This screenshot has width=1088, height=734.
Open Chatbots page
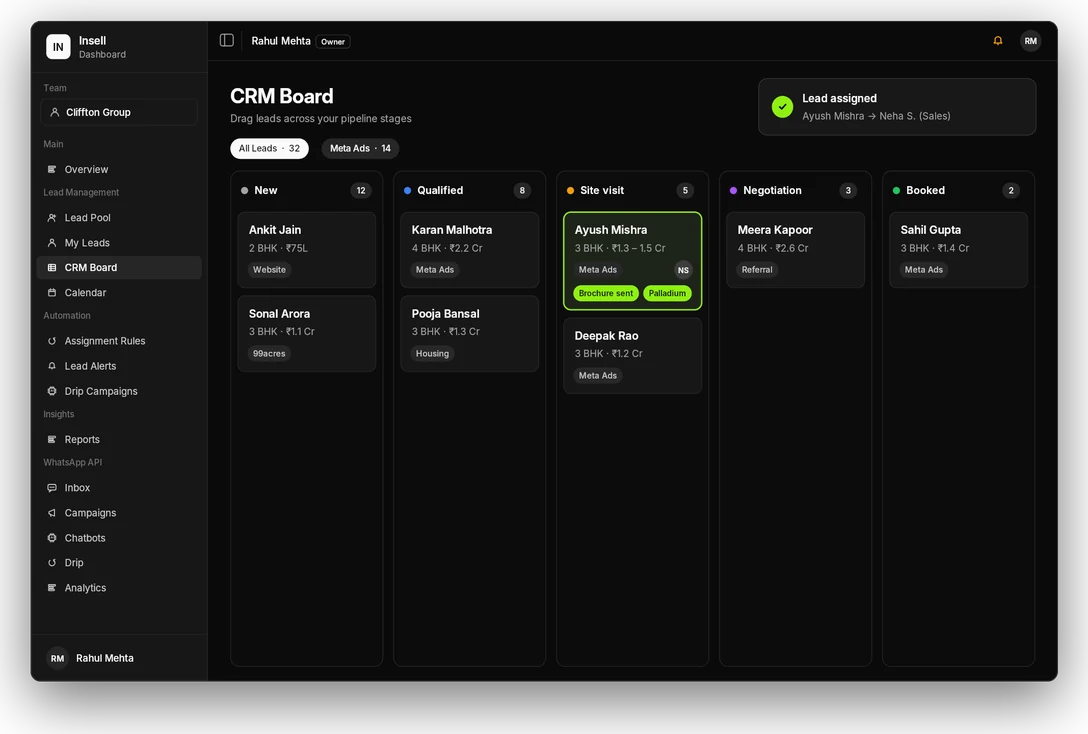(x=119, y=538)
